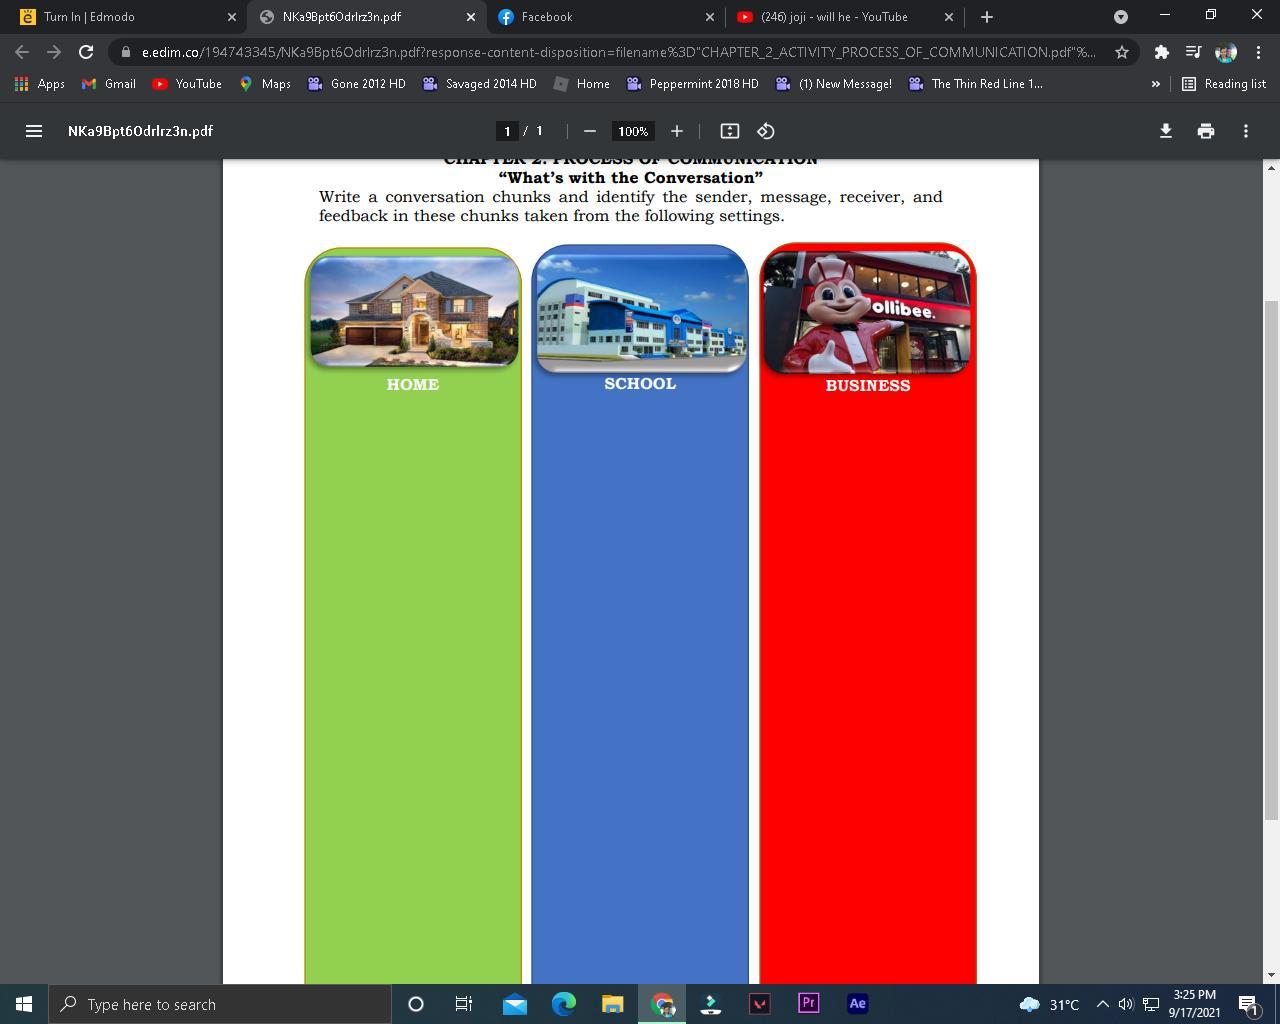Close the joji YouTube tab
This screenshot has height=1024, width=1280.
pos(949,17)
